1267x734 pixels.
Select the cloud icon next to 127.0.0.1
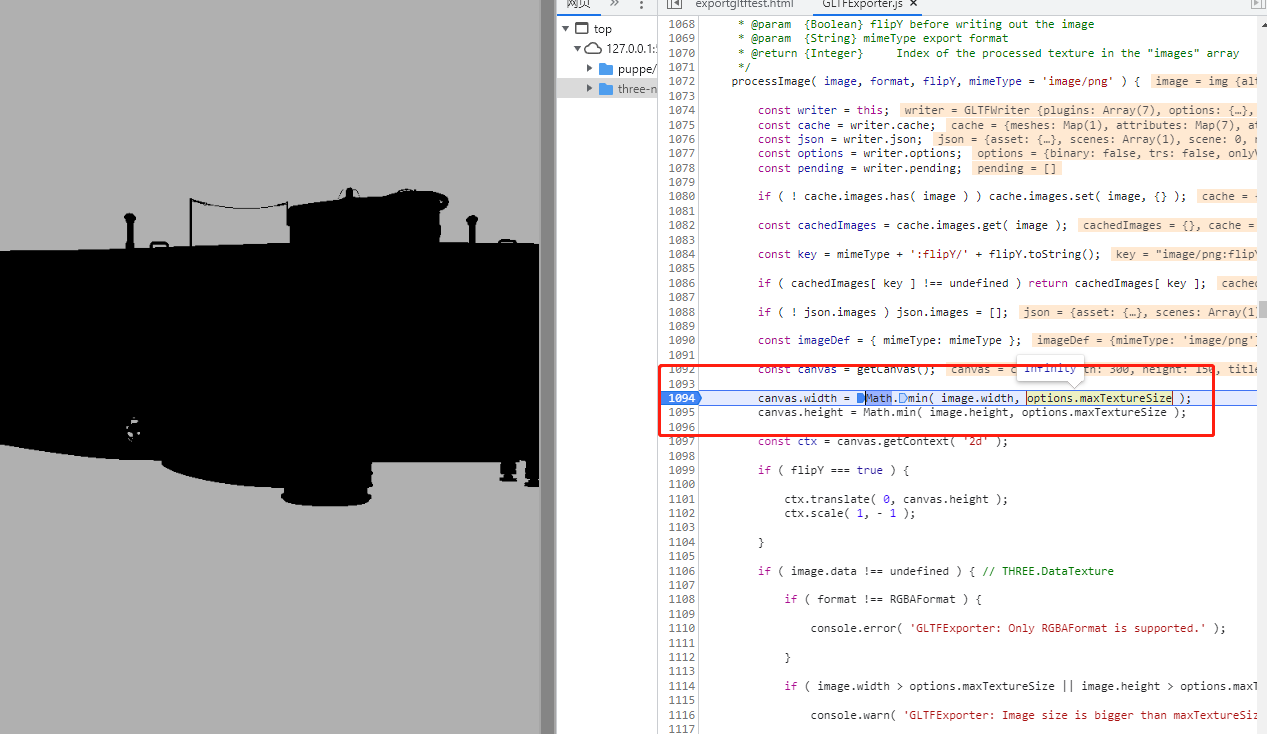593,48
